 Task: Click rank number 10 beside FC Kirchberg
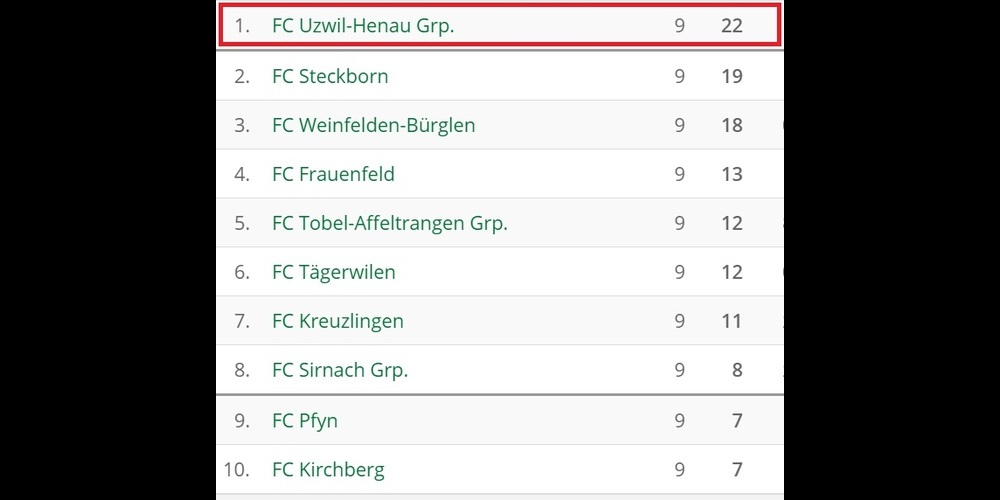[x=236, y=469]
